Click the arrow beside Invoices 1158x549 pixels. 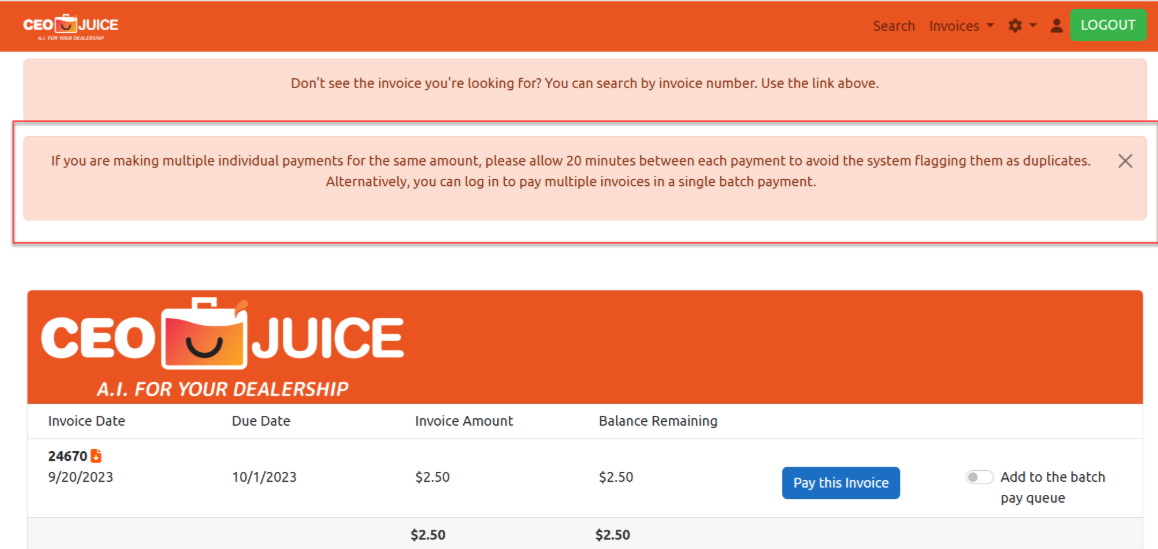989,26
